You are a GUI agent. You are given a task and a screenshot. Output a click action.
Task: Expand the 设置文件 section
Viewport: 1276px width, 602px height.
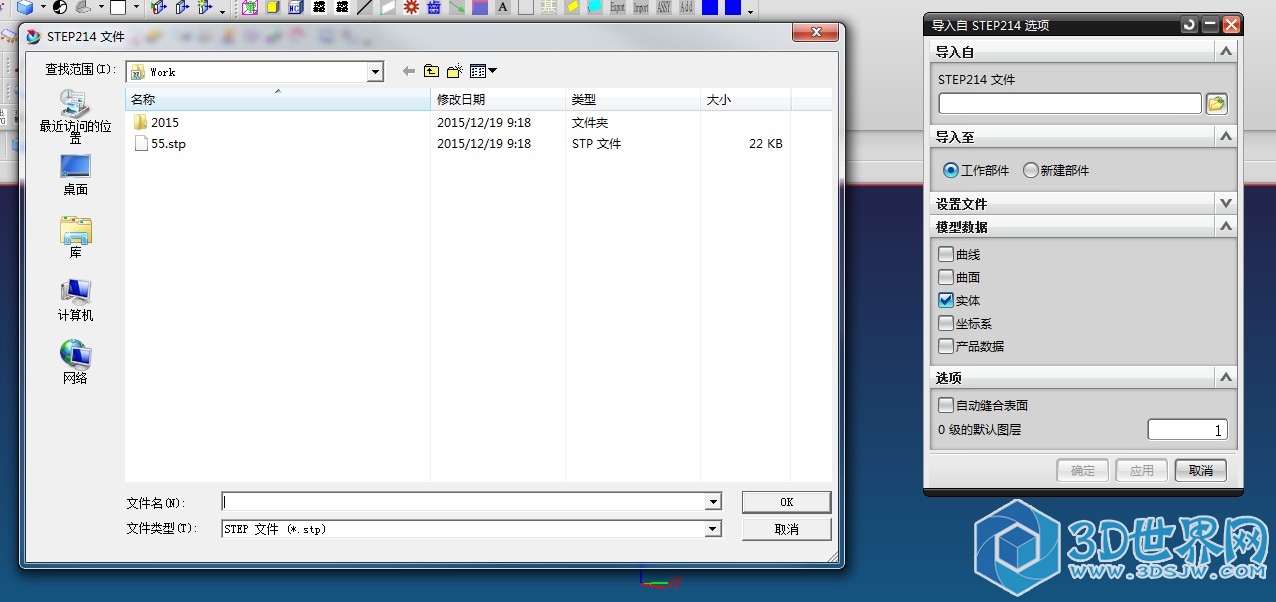1225,203
